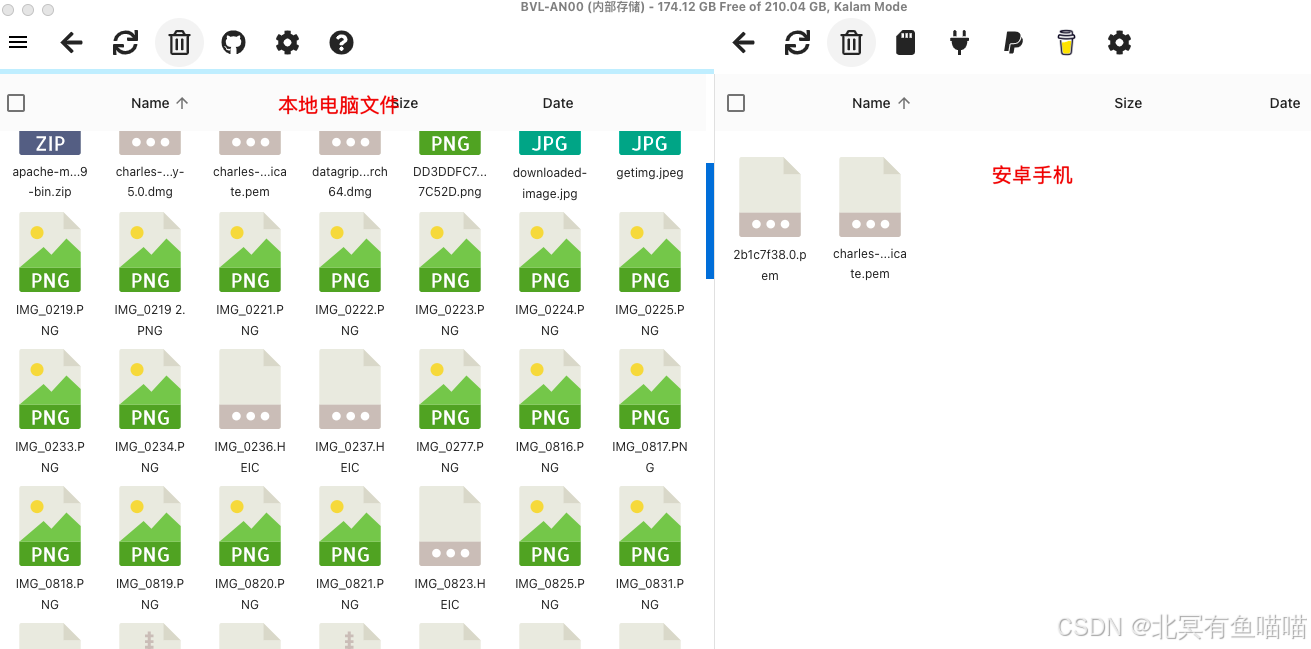1311x649 pixels.
Task: Sort phone files by Date
Action: click(1285, 103)
